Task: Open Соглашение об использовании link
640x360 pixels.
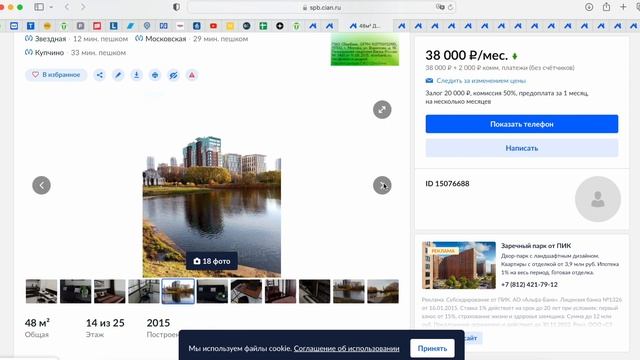Action: [x=346, y=349]
